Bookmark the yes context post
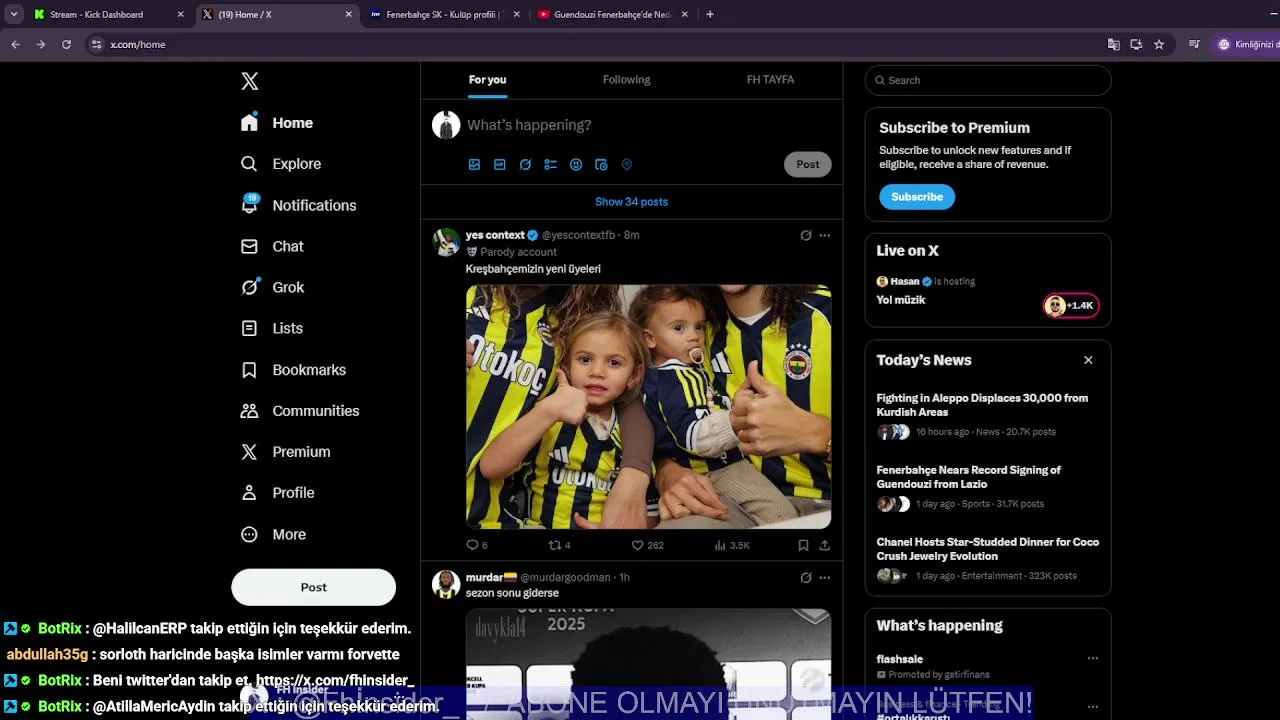 [x=803, y=545]
